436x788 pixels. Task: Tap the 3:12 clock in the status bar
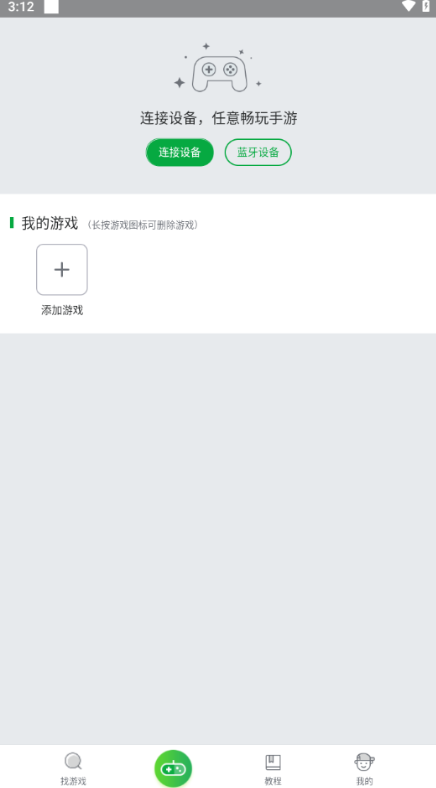[21, 7]
